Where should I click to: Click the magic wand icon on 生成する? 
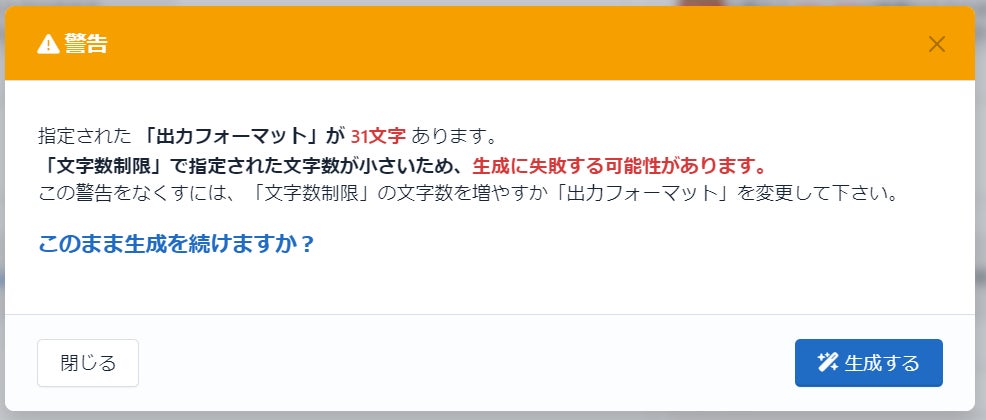tap(828, 362)
